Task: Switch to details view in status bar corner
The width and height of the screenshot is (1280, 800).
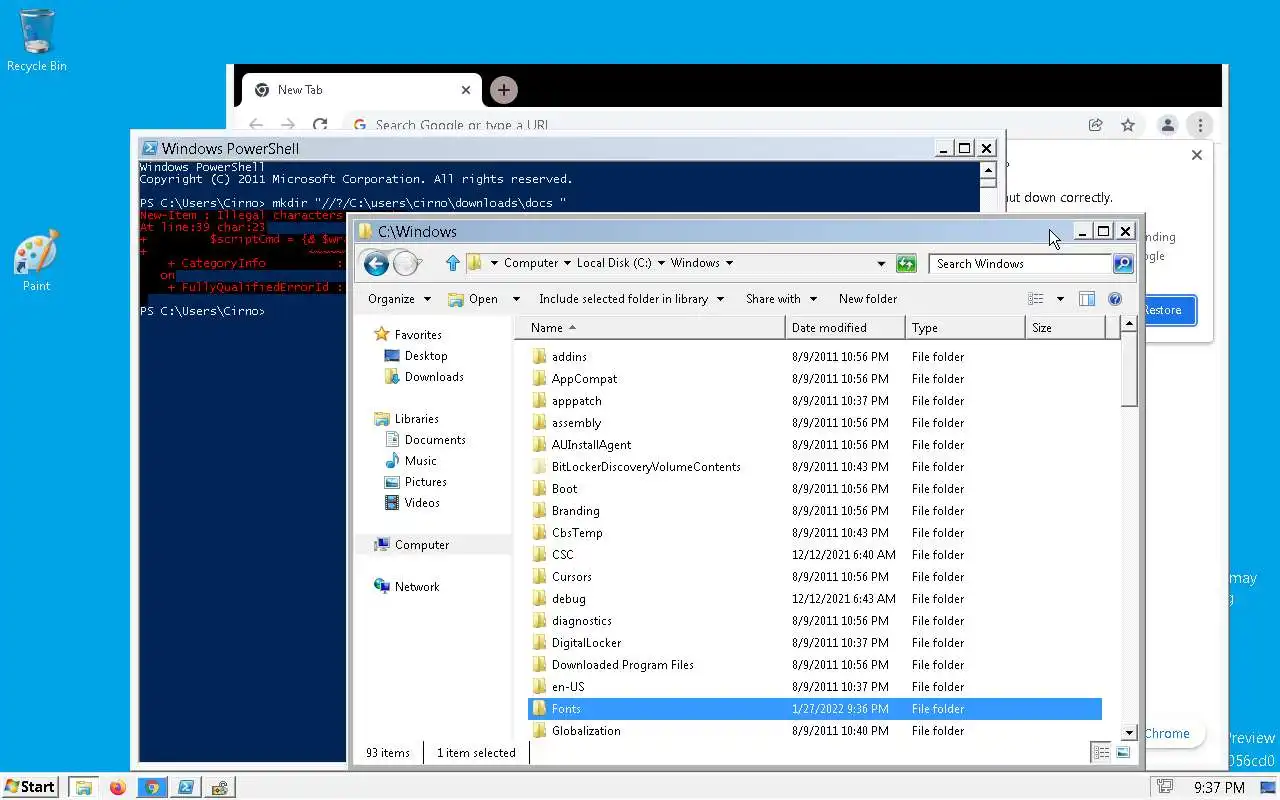Action: click(x=1101, y=753)
